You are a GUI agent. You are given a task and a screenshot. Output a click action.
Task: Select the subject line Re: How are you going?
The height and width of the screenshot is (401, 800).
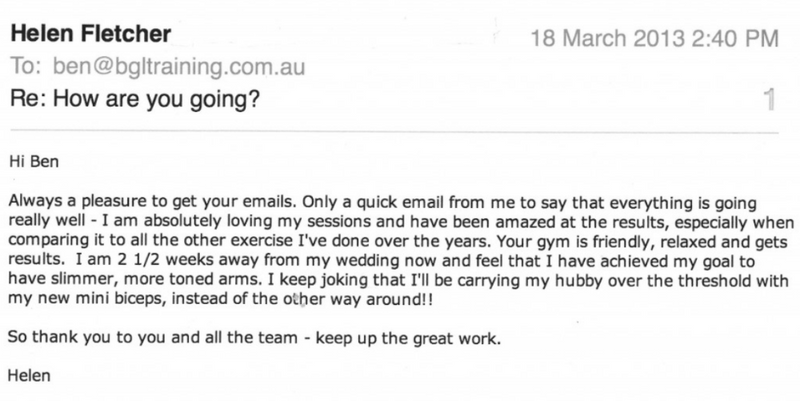(135, 98)
